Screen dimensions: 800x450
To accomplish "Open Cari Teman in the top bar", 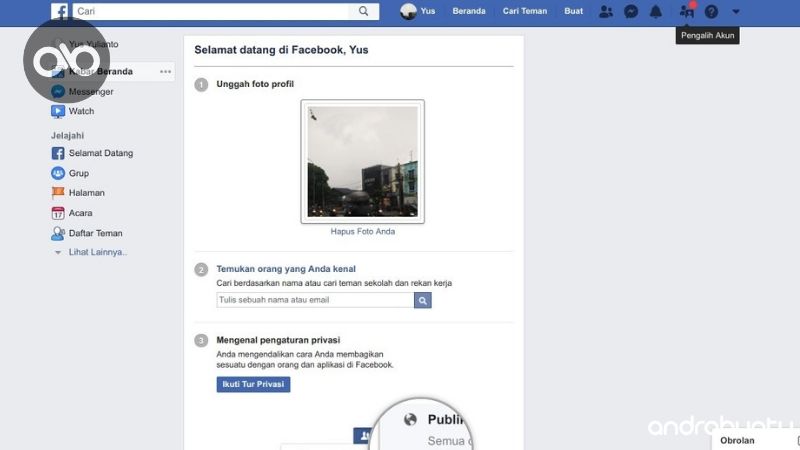I will (x=524, y=11).
